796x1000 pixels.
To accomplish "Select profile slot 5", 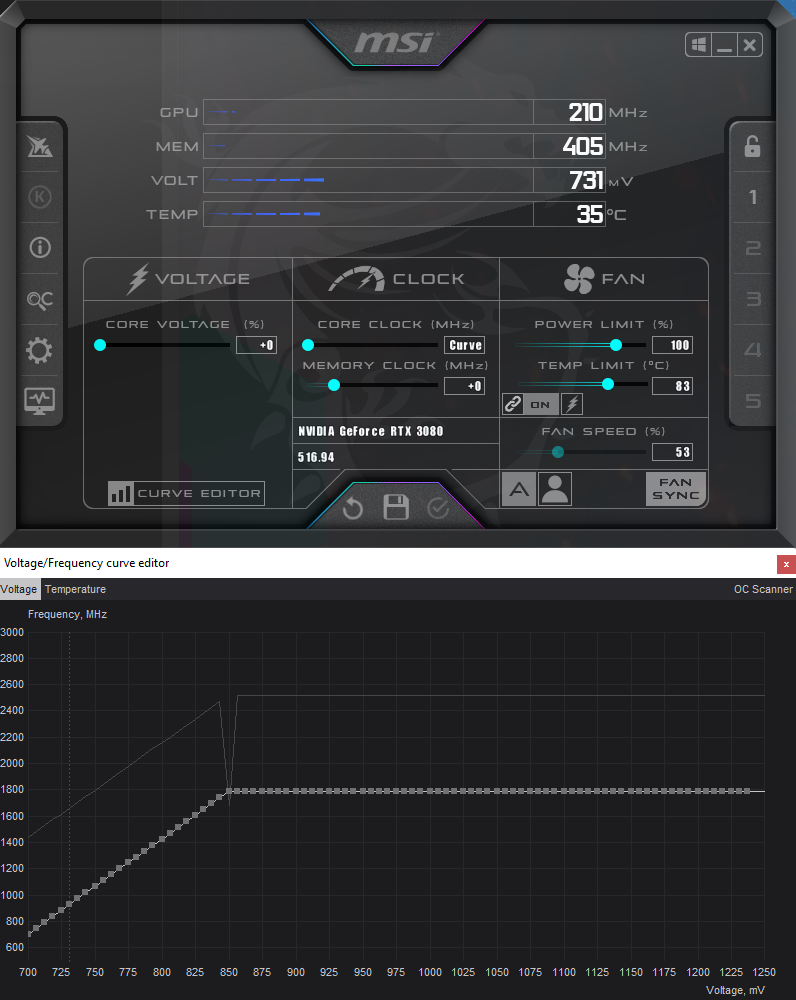I will click(753, 401).
